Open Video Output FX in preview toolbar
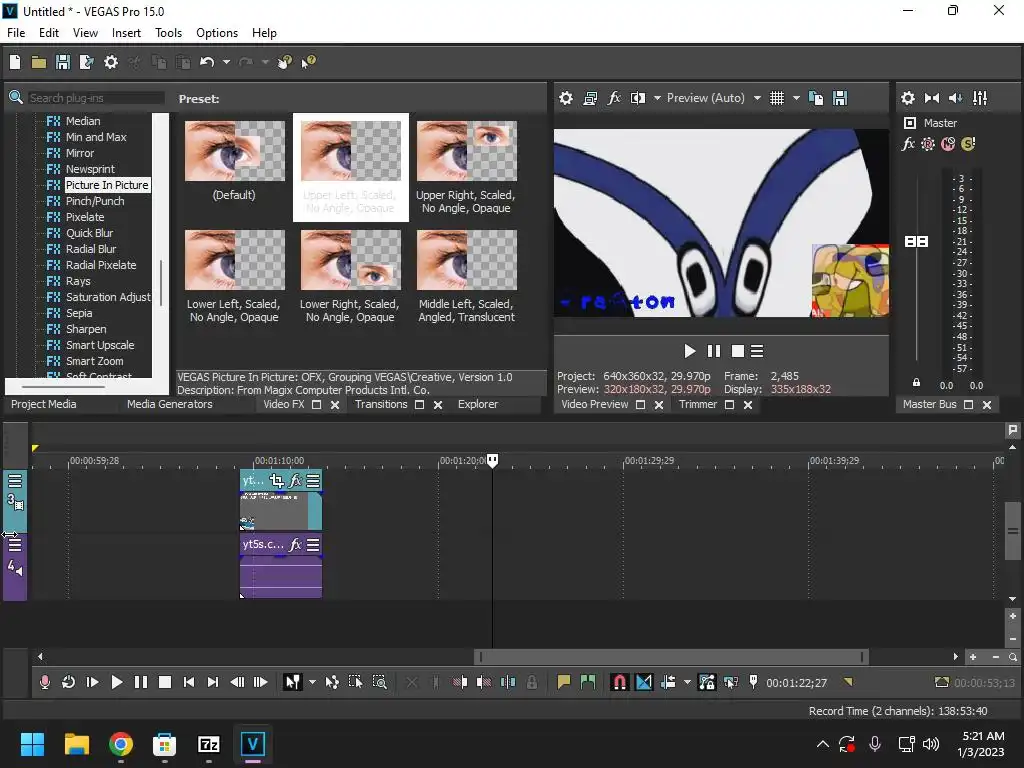Viewport: 1024px width, 768px height. click(614, 98)
